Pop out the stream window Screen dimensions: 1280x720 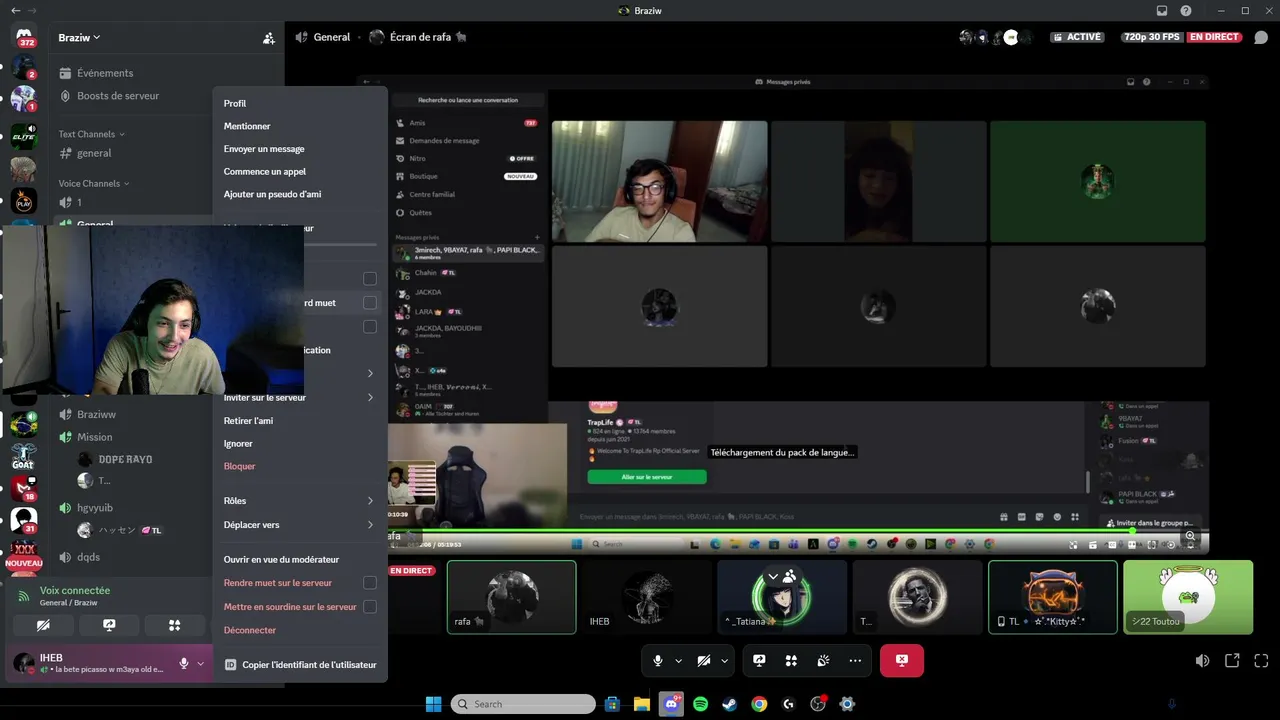click(1232, 661)
